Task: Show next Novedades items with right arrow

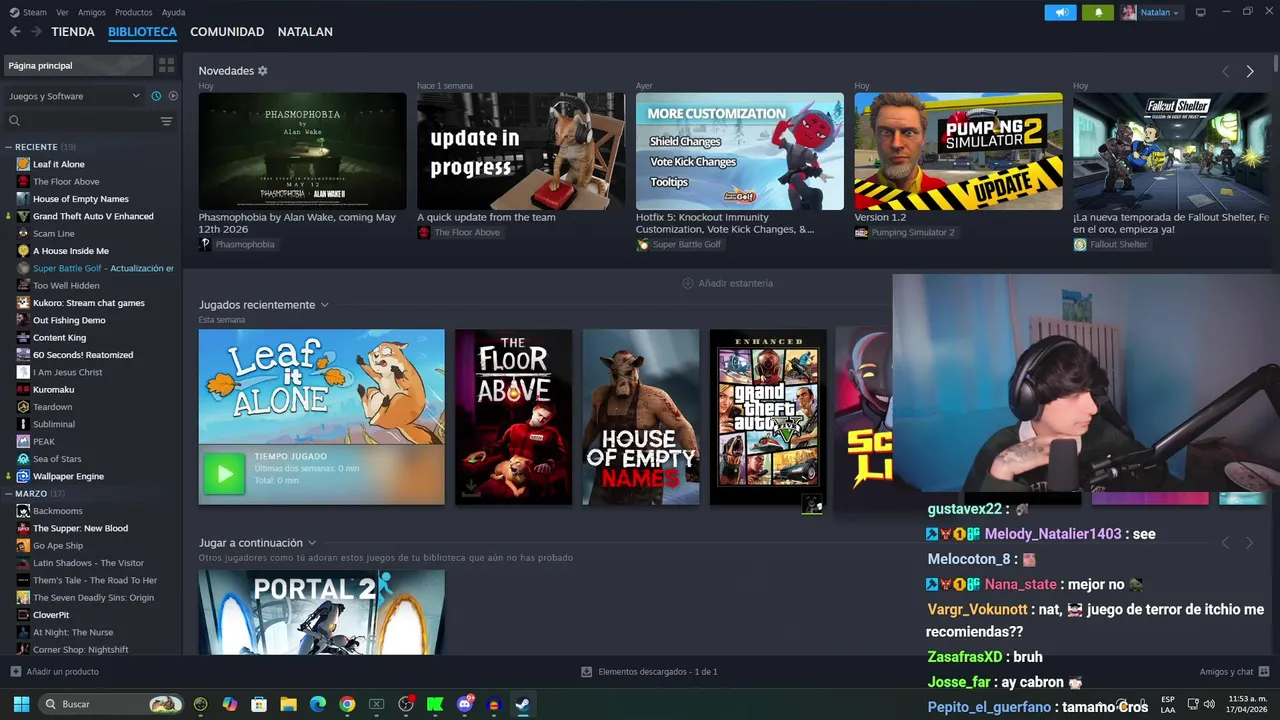Action: coord(1250,71)
